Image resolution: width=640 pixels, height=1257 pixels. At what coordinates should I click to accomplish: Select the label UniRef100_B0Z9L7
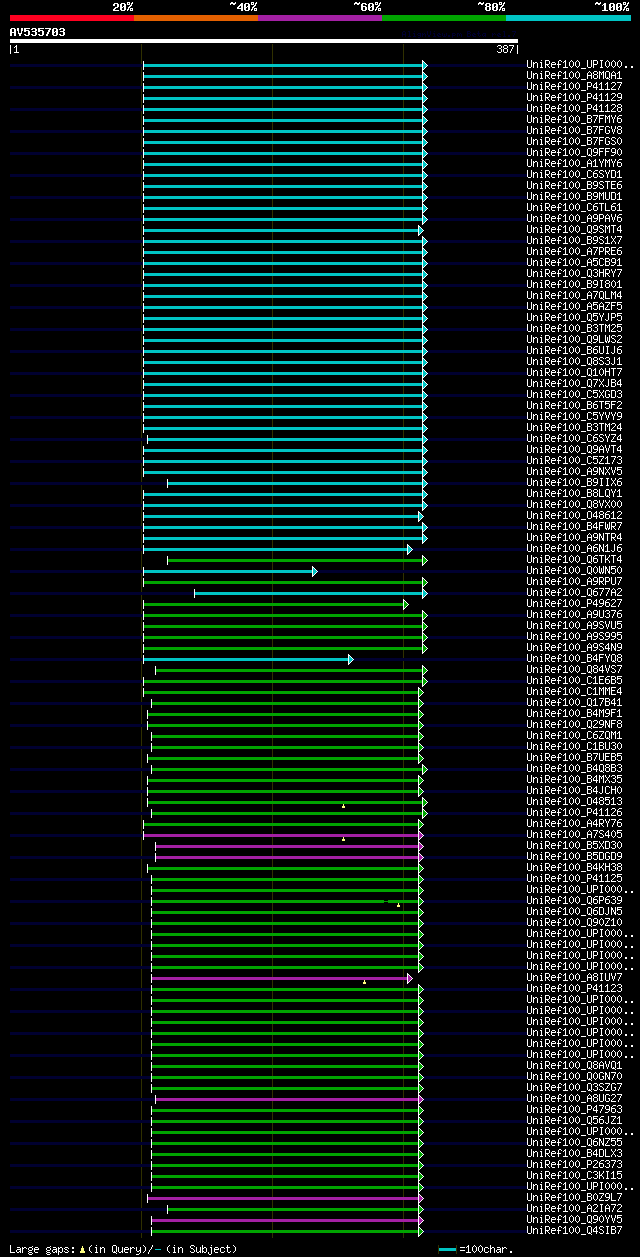coord(574,1198)
